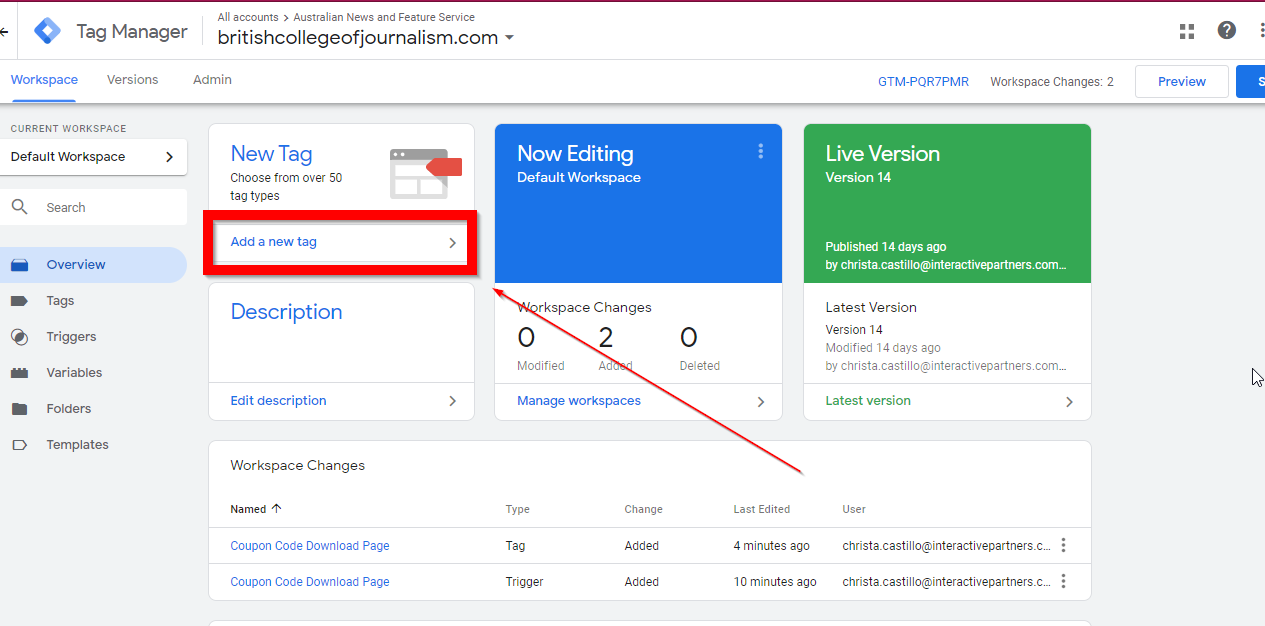Screen dimensions: 1265x626
Task: Open the Now Editing card options menu
Action: pyautogui.click(x=761, y=152)
